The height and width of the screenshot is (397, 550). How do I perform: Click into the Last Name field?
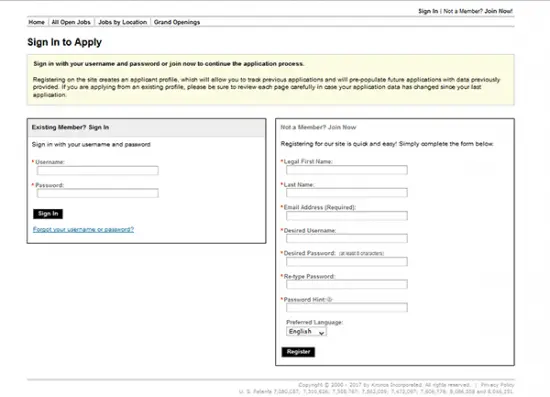[x=347, y=193]
